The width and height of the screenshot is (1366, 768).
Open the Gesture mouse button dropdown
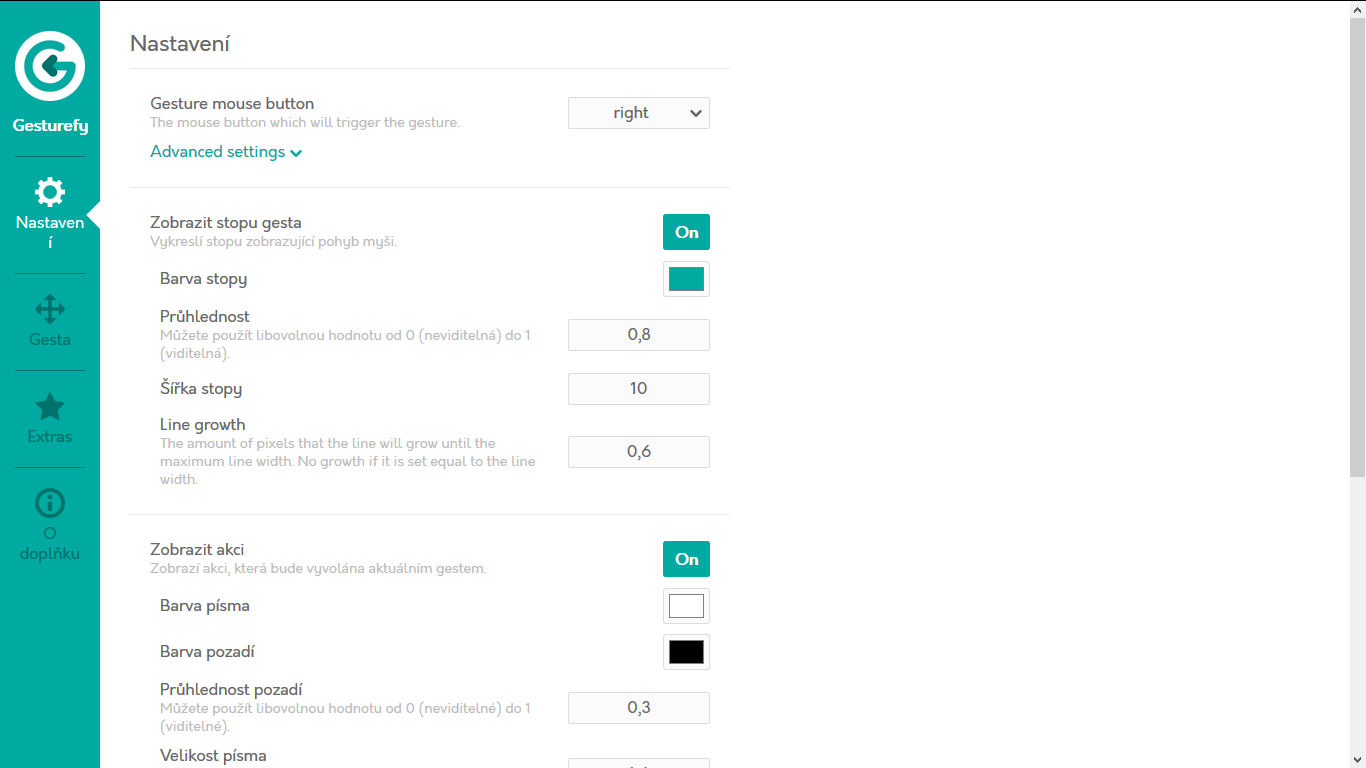pos(639,113)
